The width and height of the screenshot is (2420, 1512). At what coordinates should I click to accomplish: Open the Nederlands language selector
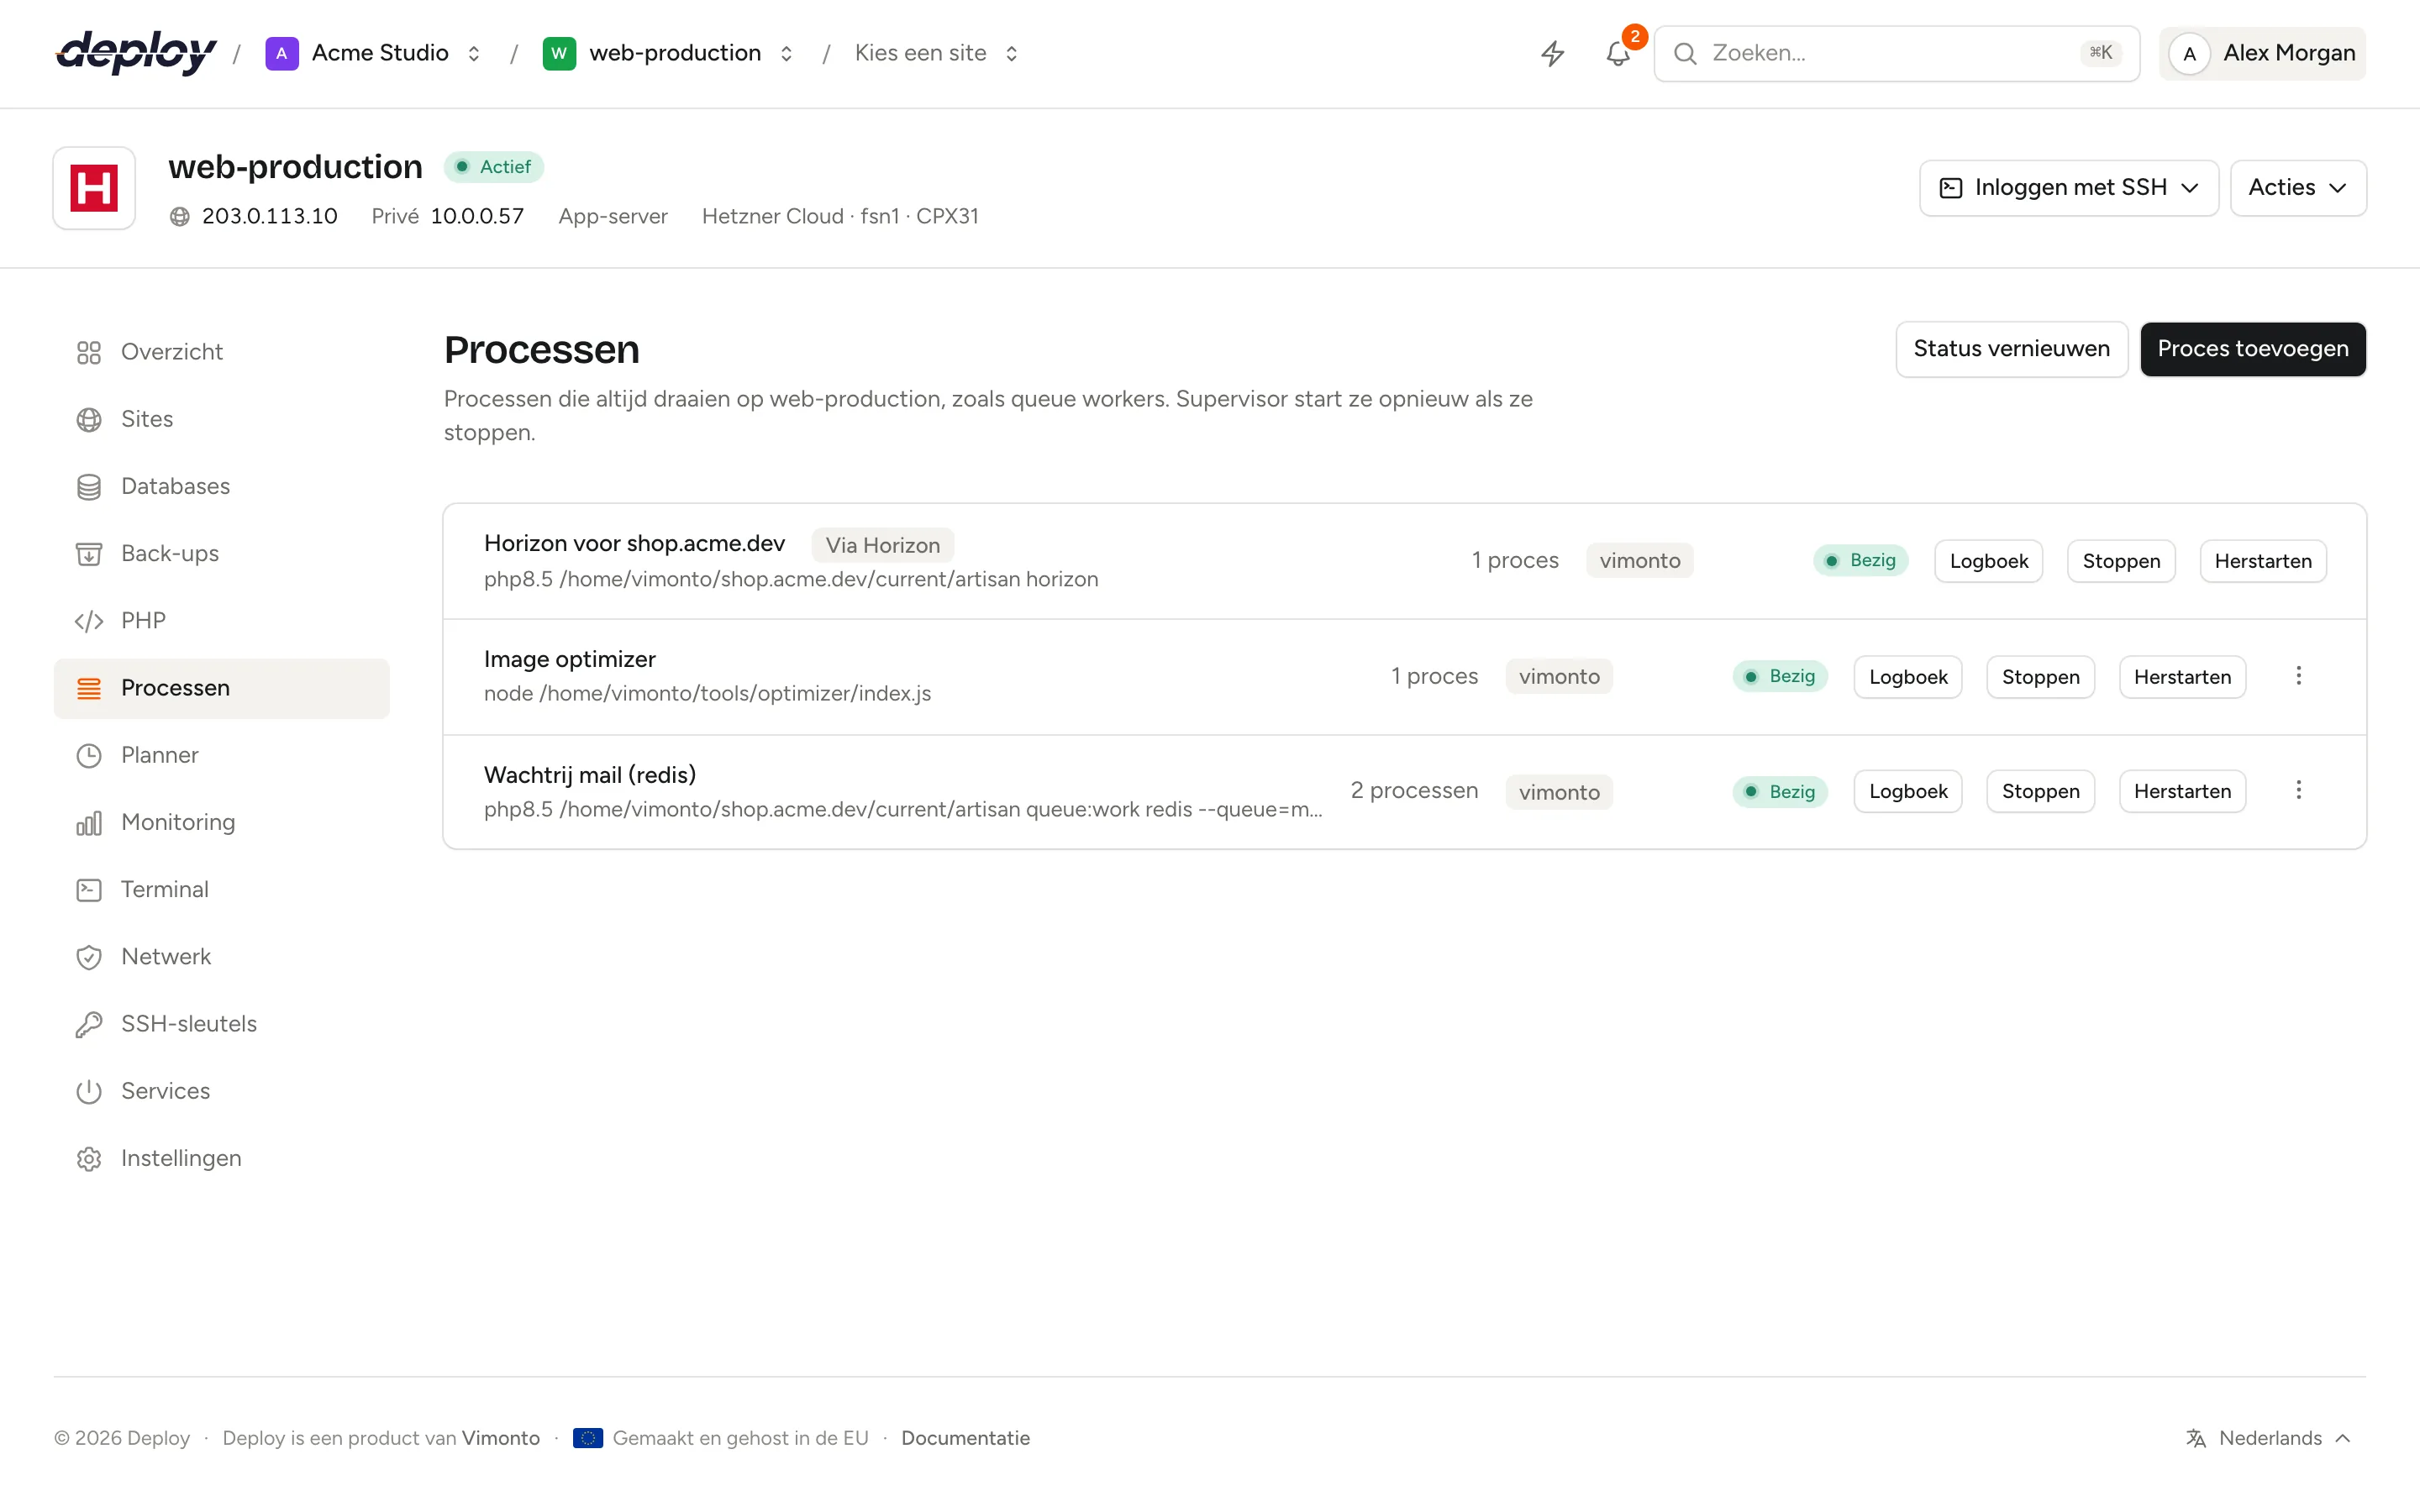[2268, 1438]
